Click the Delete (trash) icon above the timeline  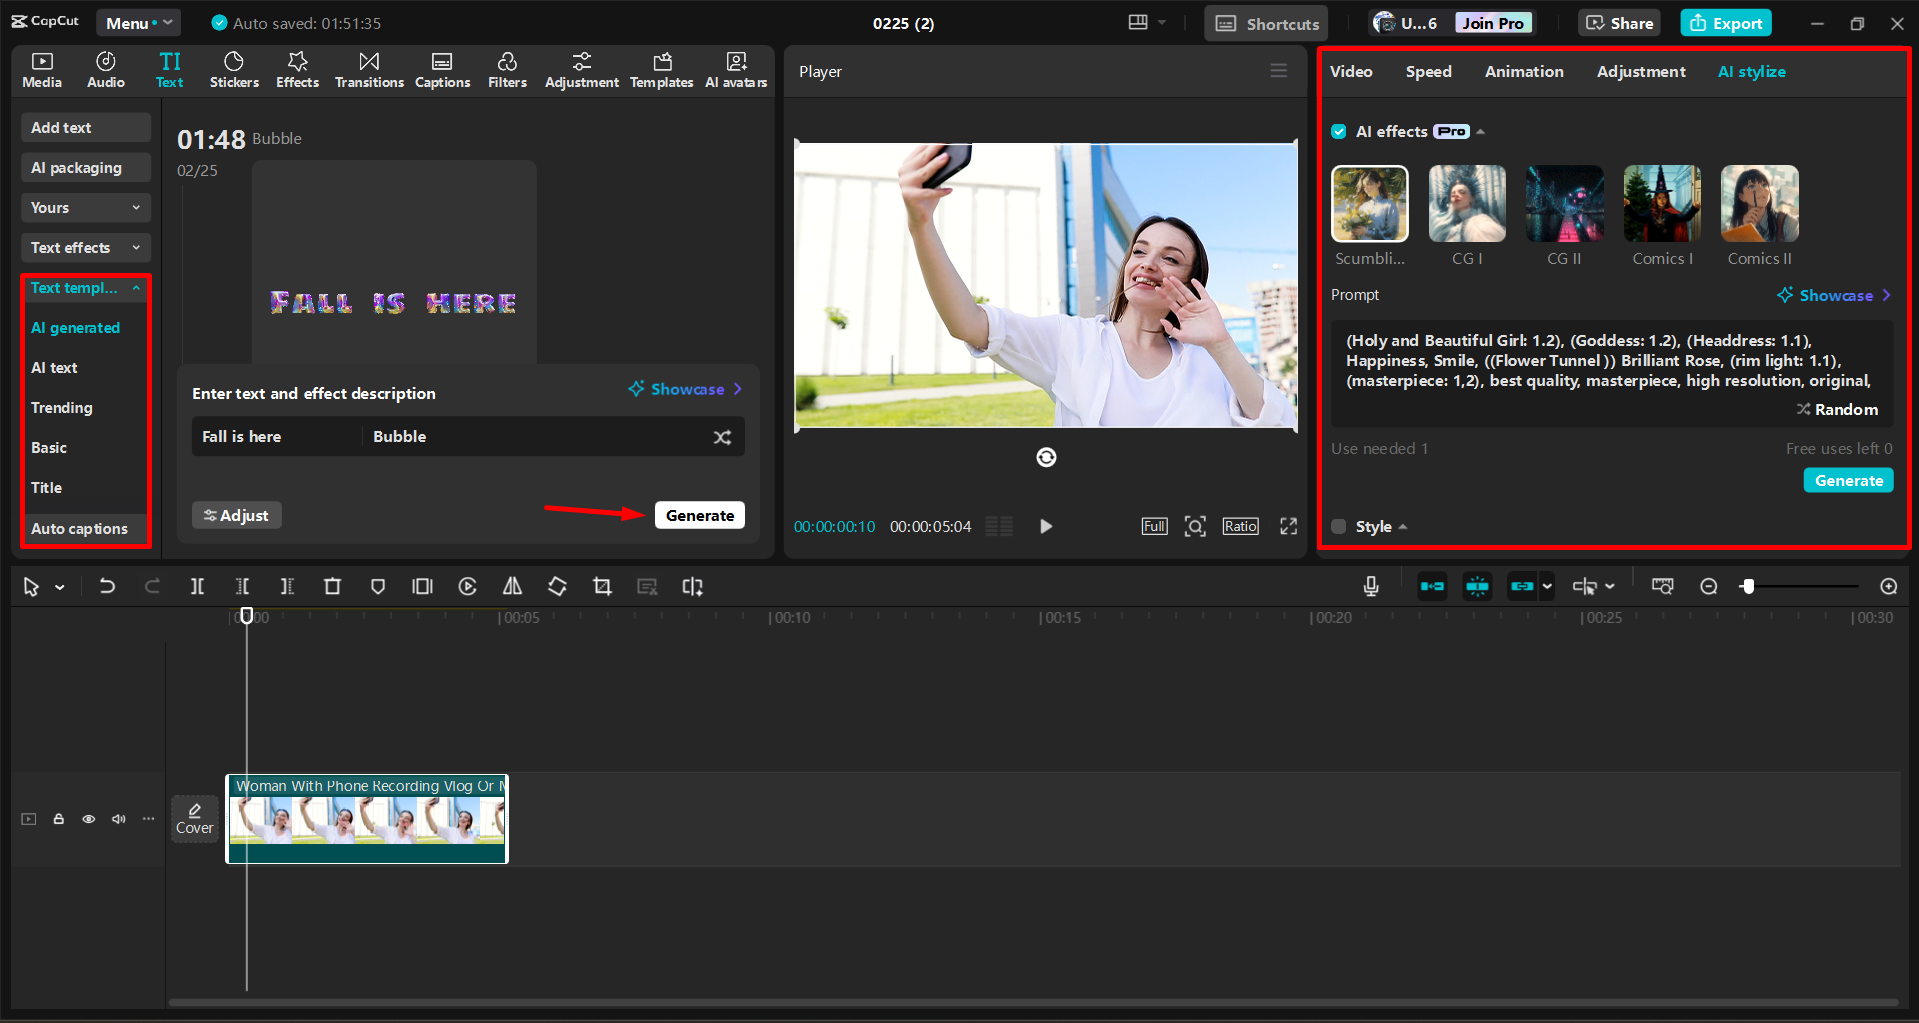click(x=332, y=587)
